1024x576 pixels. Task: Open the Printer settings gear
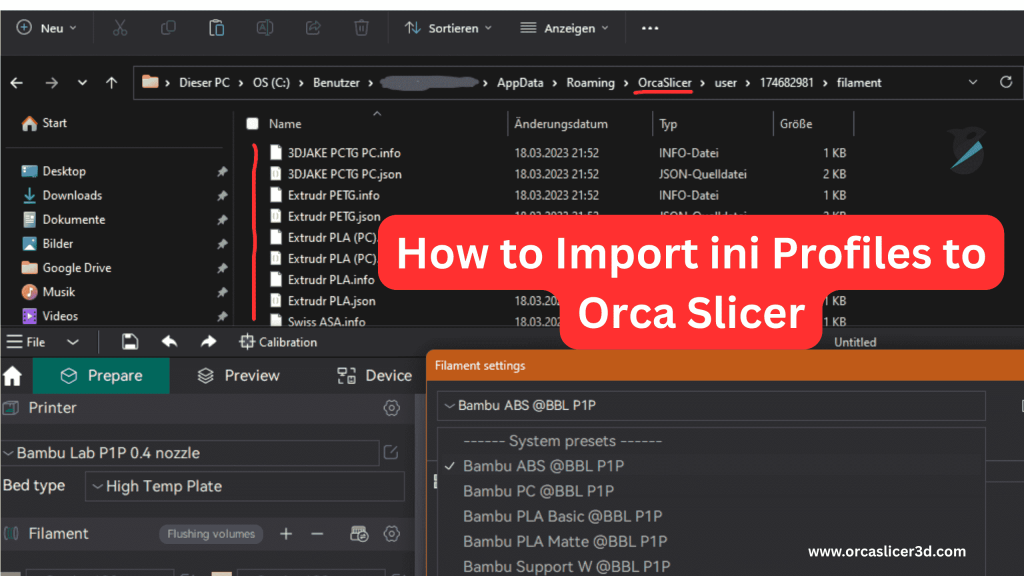(391, 408)
